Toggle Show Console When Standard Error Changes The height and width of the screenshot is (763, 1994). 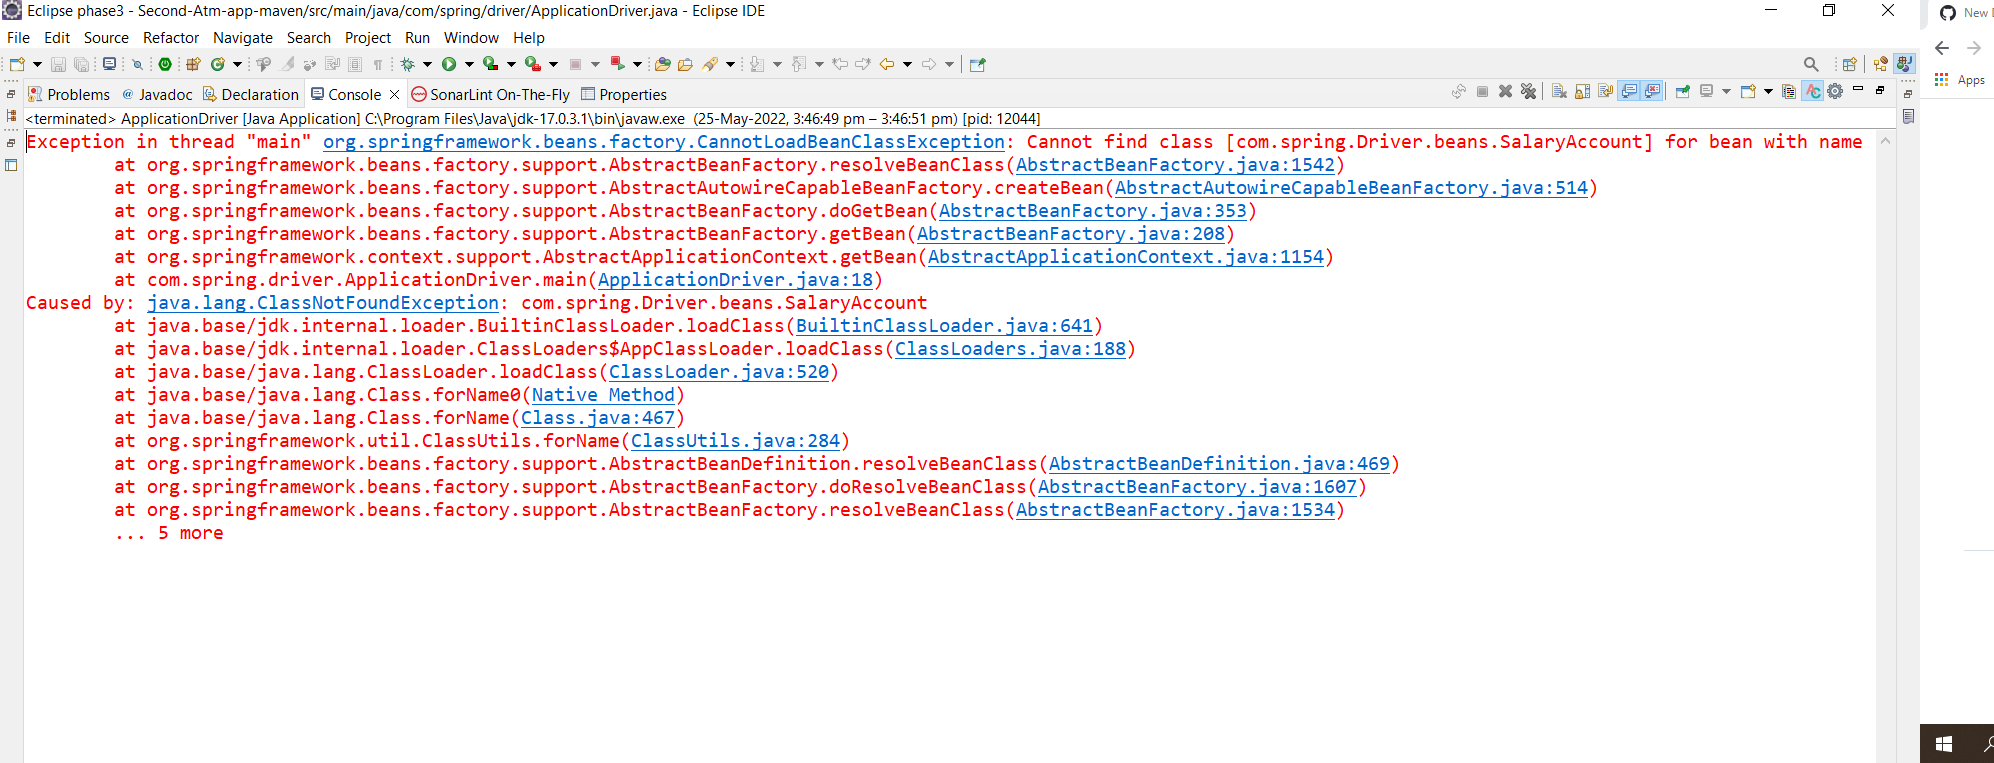pyautogui.click(x=1652, y=92)
